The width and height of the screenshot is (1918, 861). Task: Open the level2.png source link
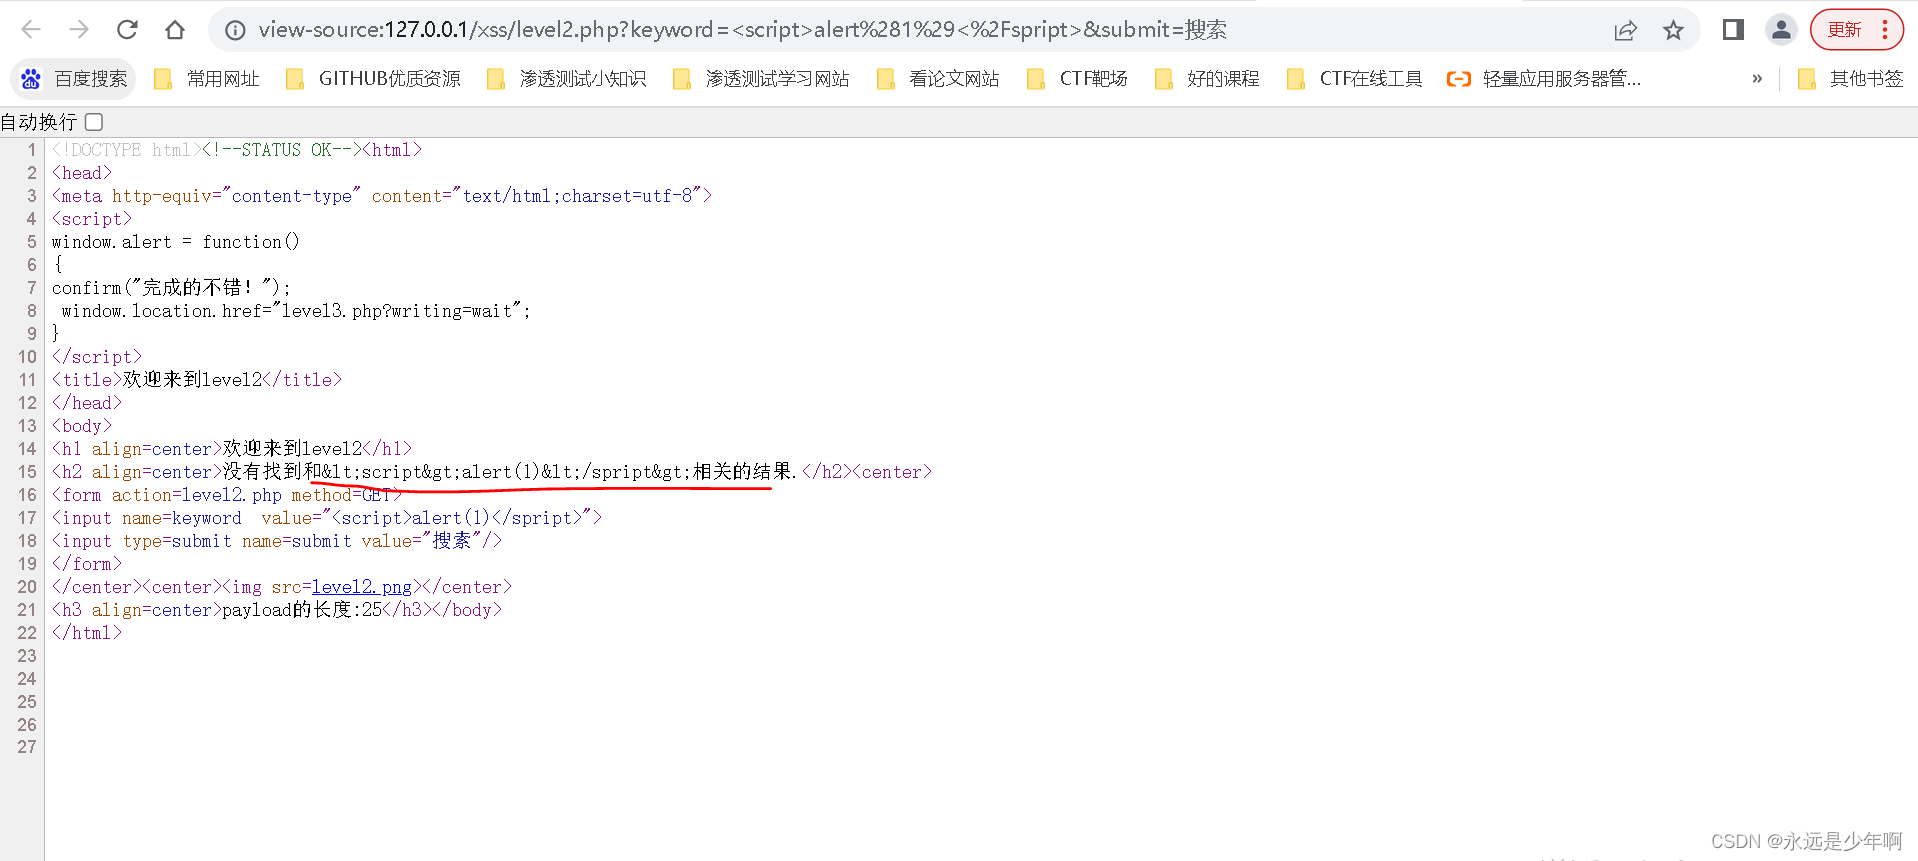pos(362,587)
